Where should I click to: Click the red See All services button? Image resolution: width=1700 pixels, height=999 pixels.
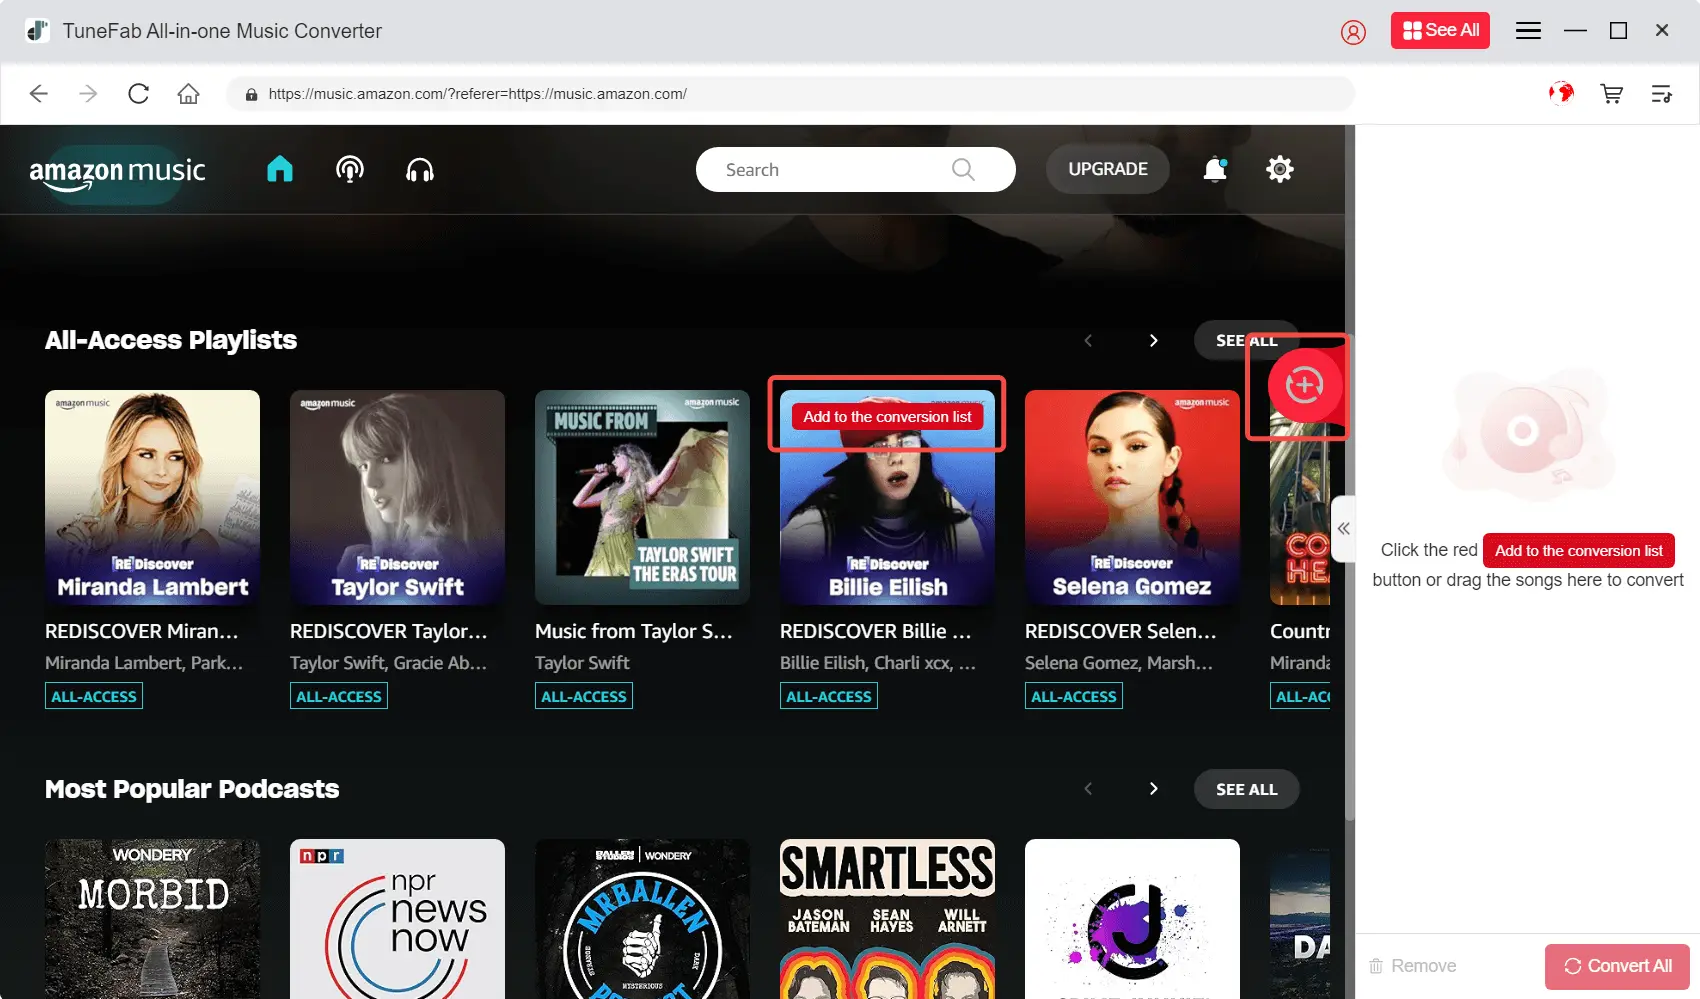click(1440, 31)
